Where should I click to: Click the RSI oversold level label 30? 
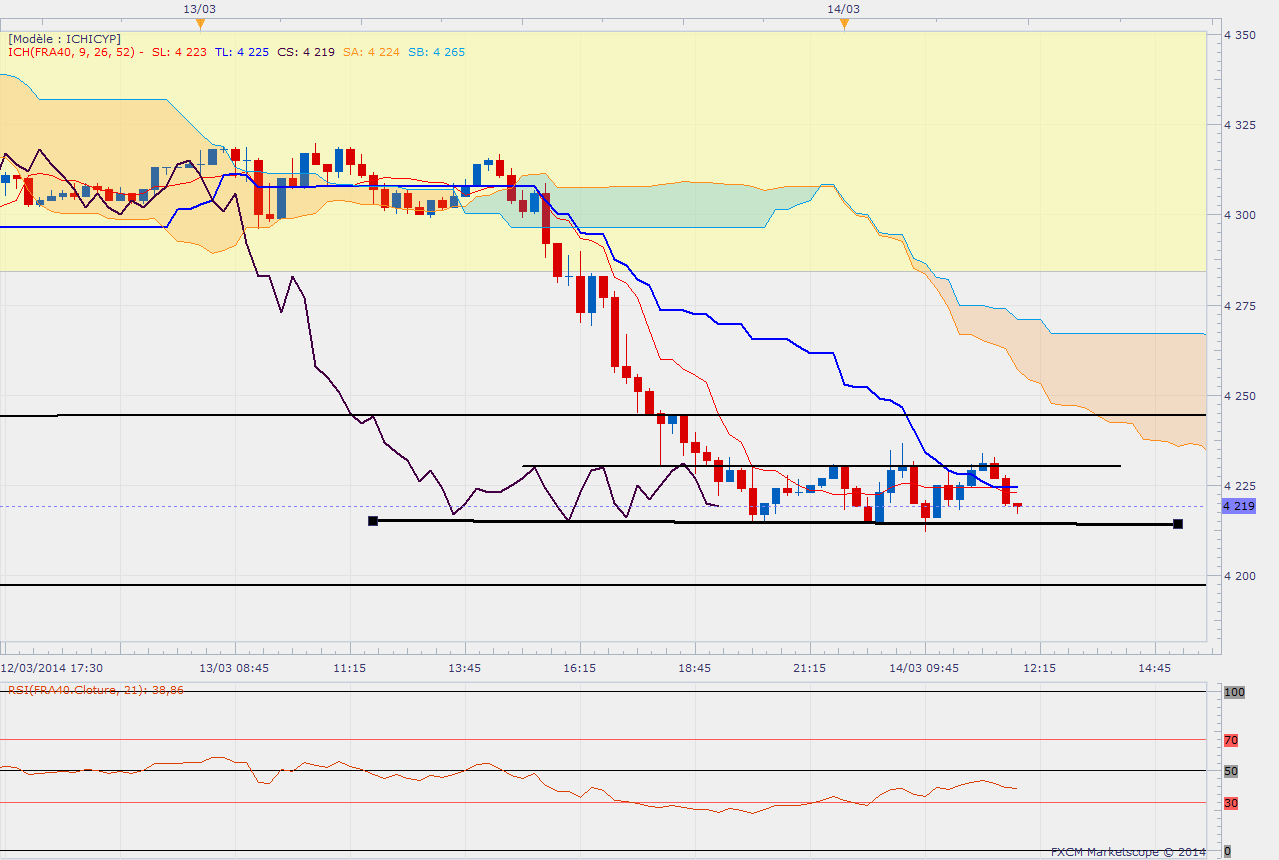(1231, 803)
